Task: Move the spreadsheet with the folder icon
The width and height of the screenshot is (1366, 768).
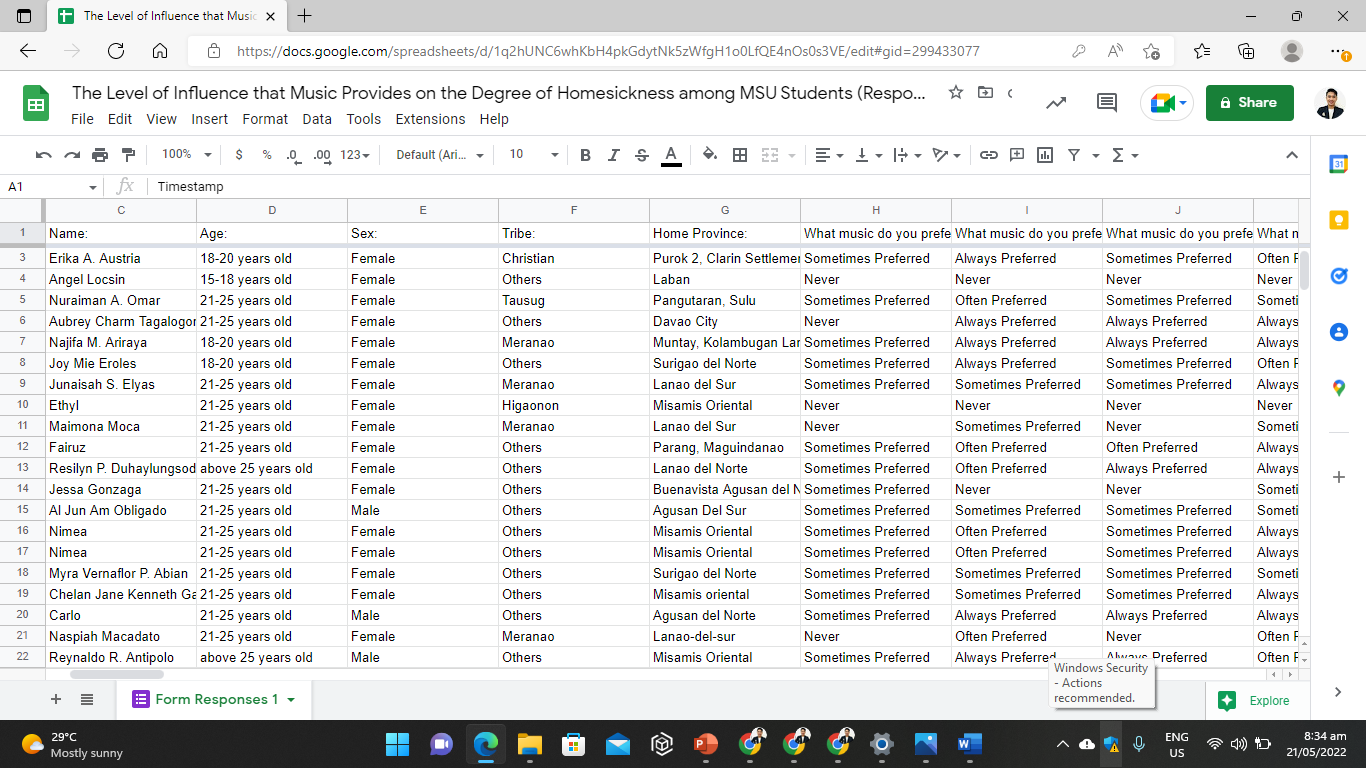Action: 985,93
